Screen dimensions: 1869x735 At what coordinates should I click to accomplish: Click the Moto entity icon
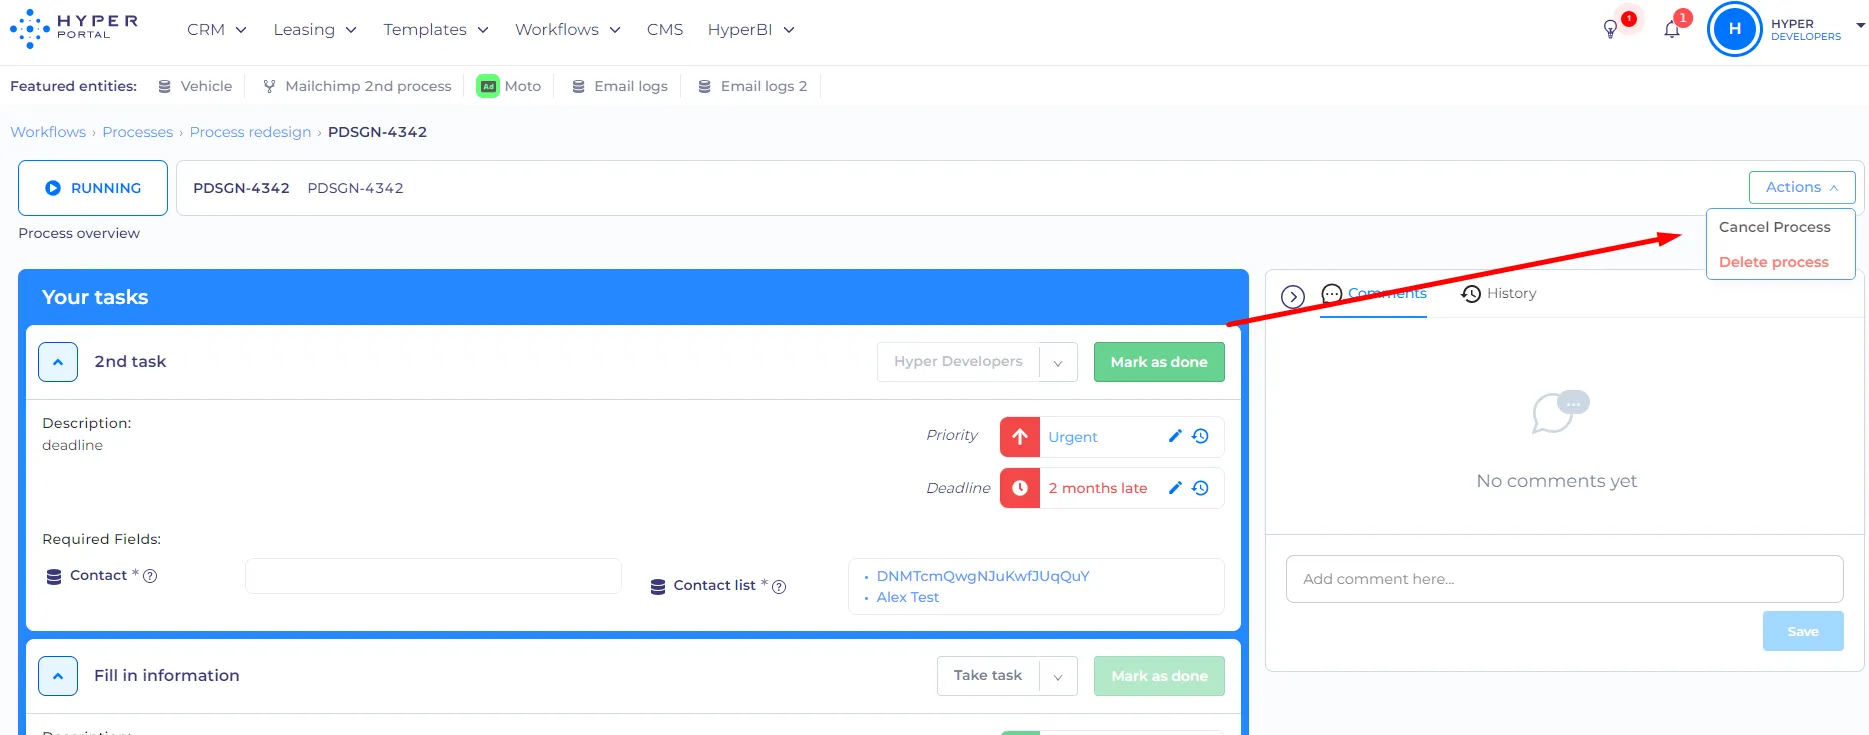tap(488, 86)
